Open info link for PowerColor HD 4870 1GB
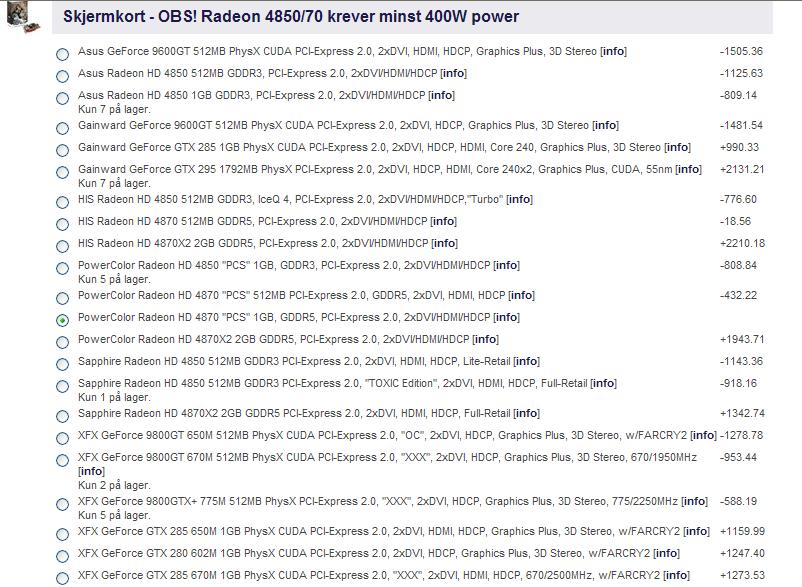 pyautogui.click(x=506, y=317)
